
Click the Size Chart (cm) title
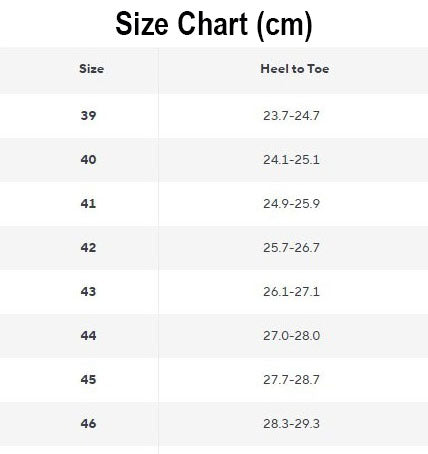point(214,24)
